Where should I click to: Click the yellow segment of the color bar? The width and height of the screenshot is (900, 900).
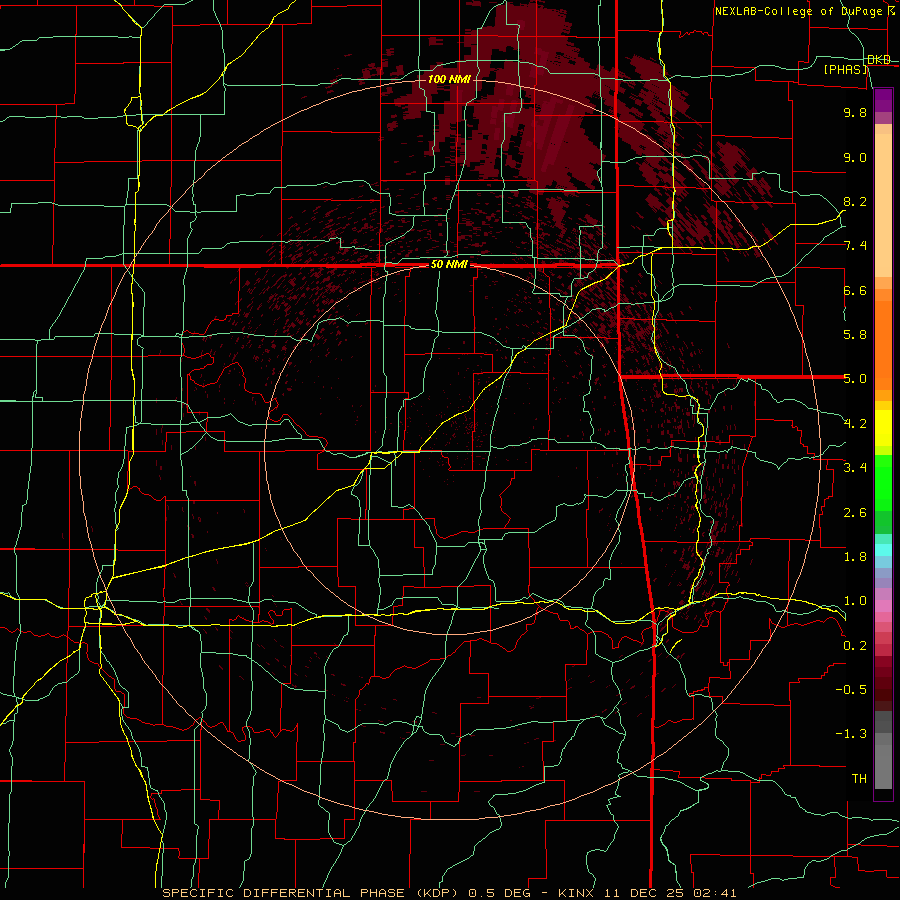pos(883,428)
